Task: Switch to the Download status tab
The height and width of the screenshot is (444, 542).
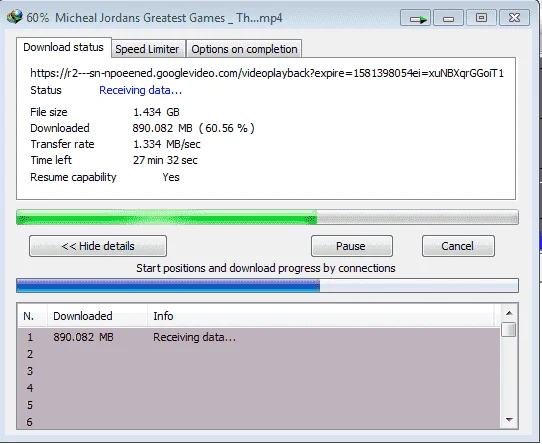Action: click(x=64, y=47)
